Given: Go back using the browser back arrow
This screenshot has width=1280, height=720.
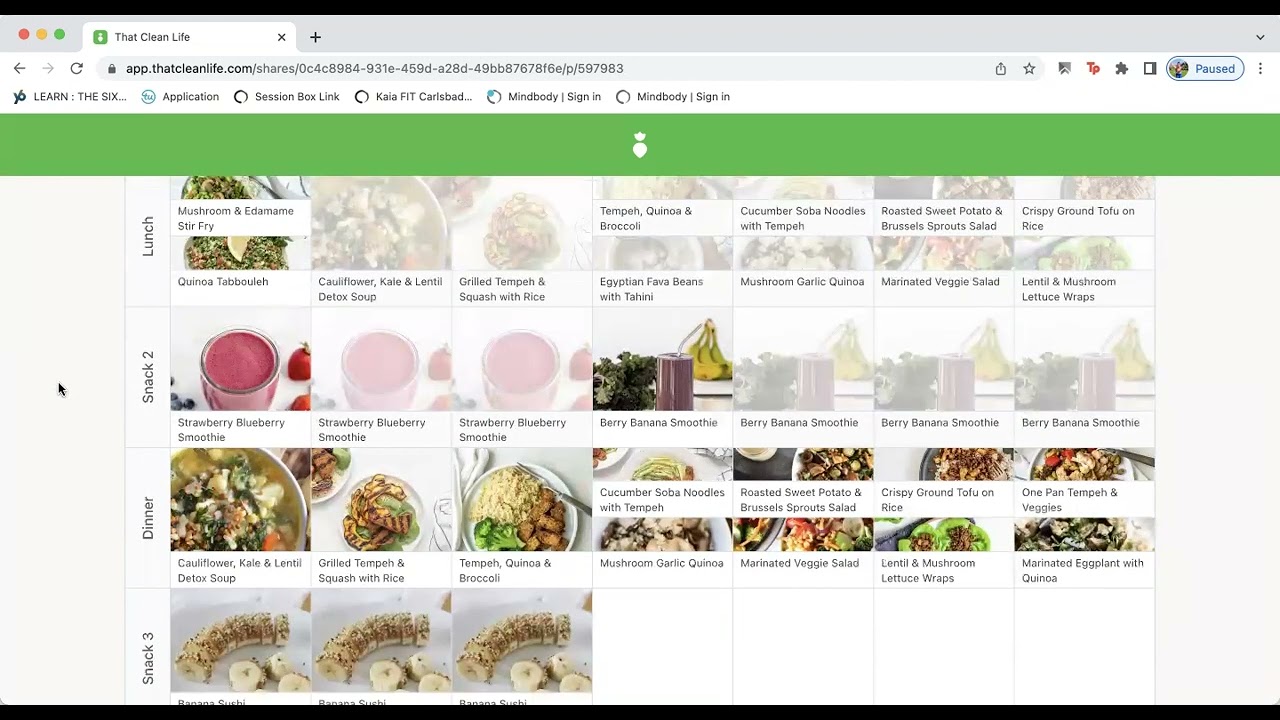Looking at the screenshot, I should [x=20, y=69].
